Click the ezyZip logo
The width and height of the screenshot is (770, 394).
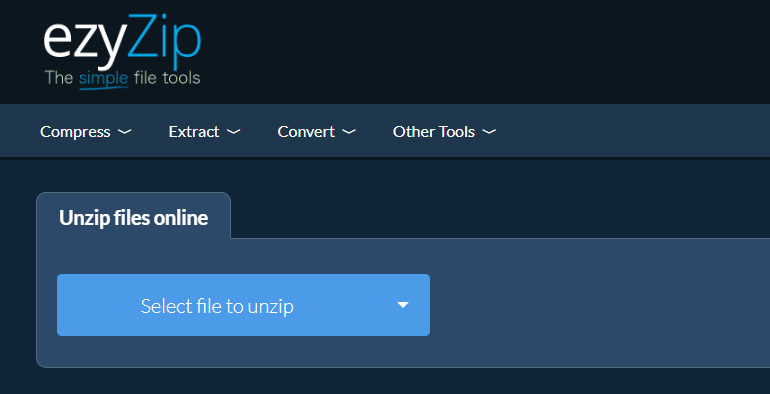click(x=122, y=53)
